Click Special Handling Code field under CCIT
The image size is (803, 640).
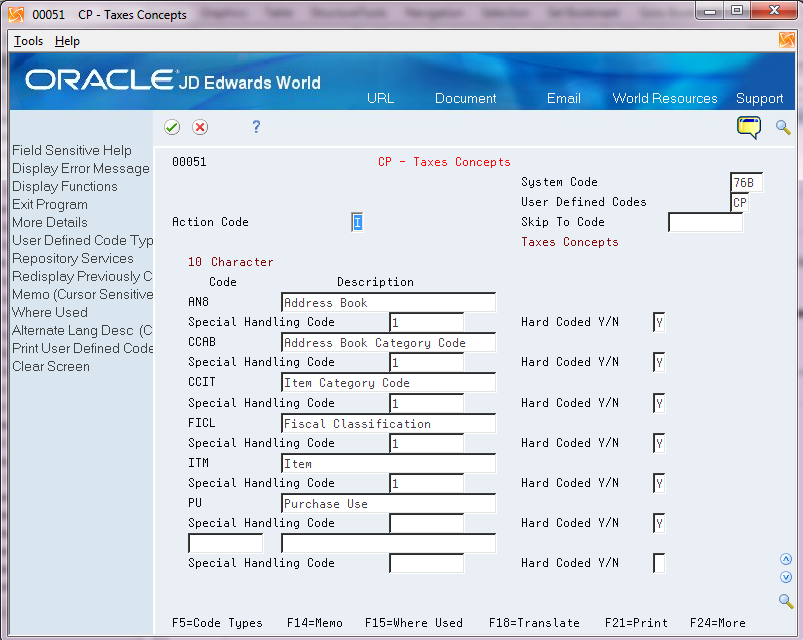(427, 403)
